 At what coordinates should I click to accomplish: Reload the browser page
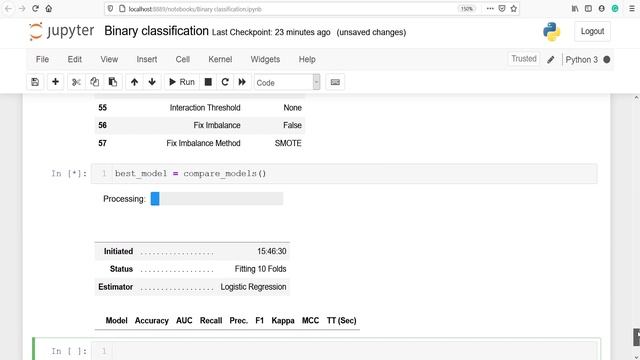[x=36, y=9]
